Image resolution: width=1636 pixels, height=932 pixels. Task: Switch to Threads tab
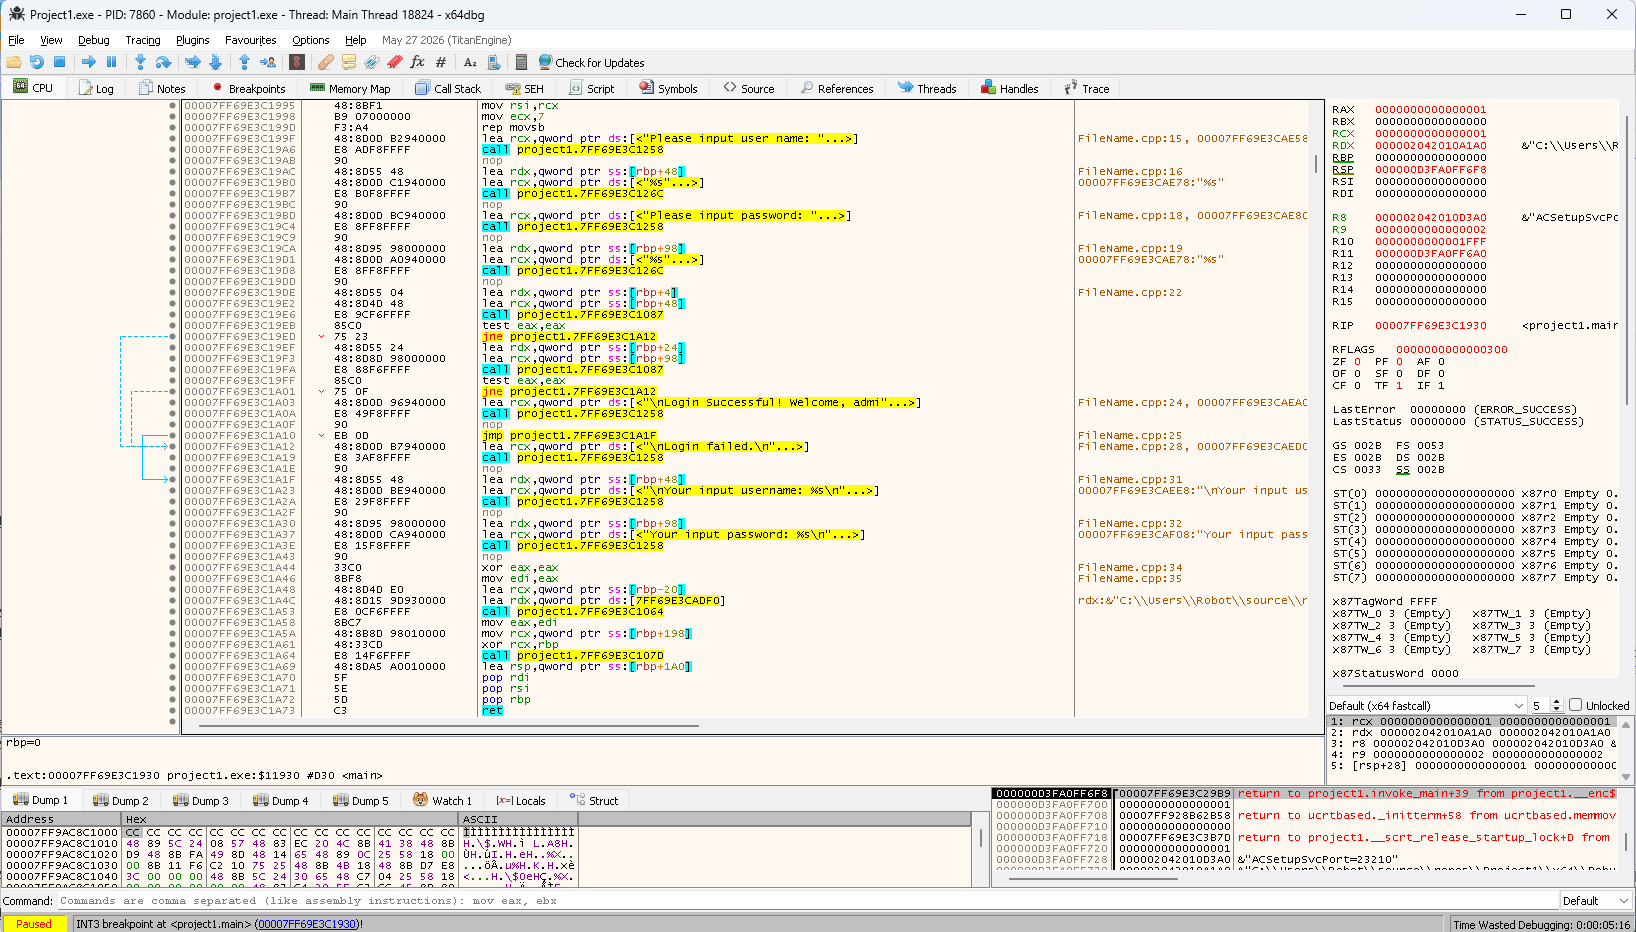pos(927,88)
